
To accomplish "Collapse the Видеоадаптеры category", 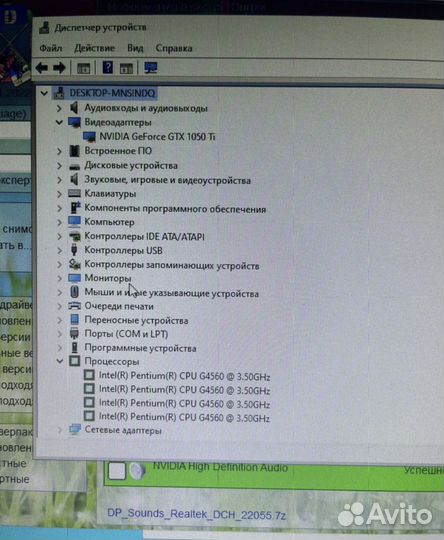I will point(59,122).
